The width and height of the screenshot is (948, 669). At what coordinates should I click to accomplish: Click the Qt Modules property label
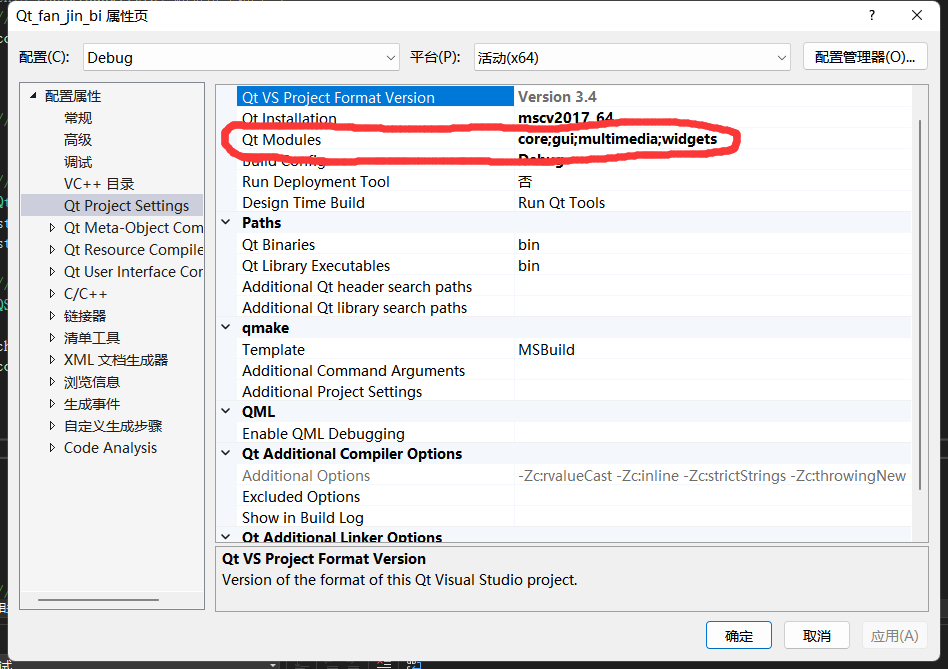coord(281,140)
